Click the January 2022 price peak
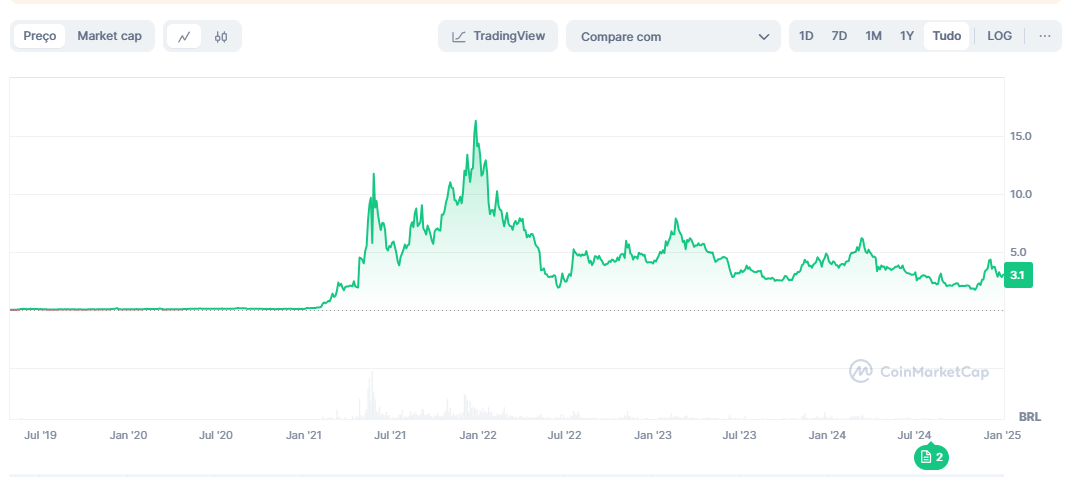Image resolution: width=1075 pixels, height=477 pixels. 475,122
